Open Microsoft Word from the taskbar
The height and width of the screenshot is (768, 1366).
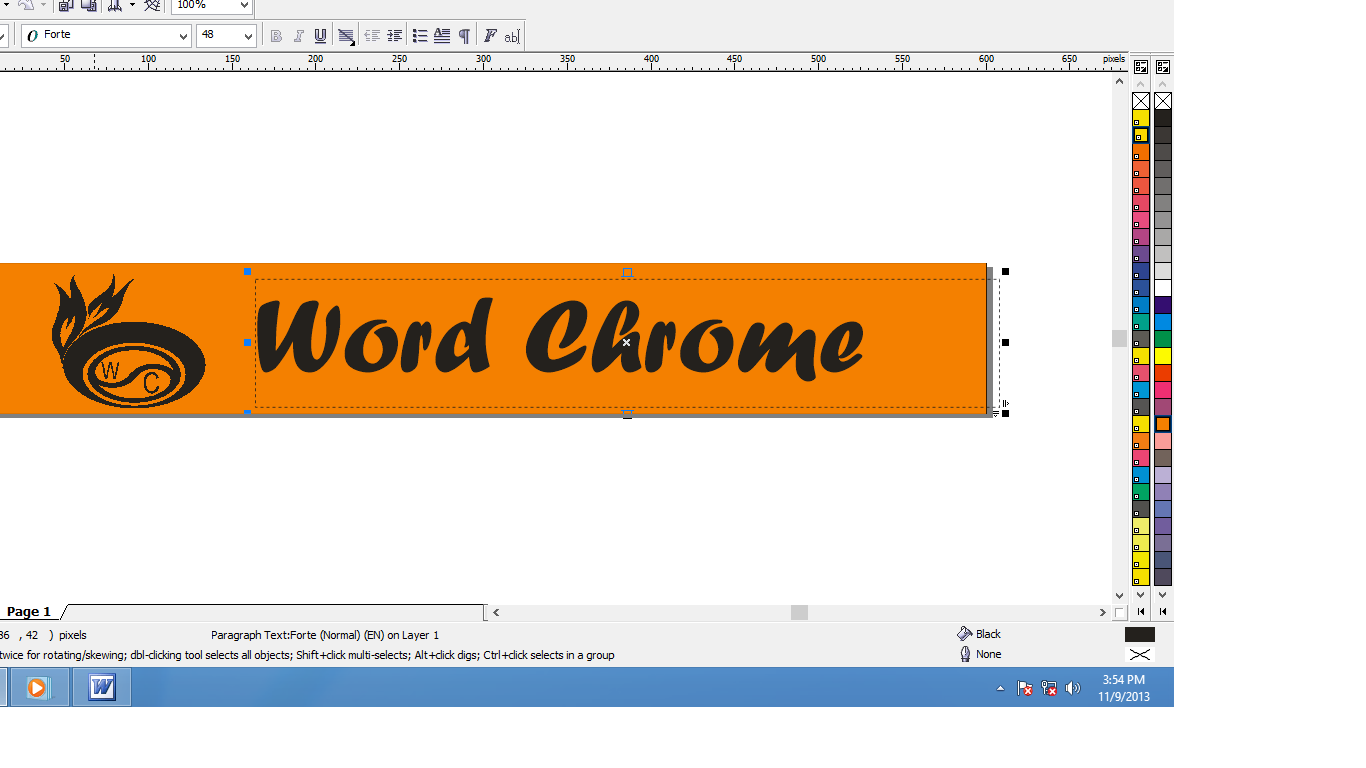(102, 688)
